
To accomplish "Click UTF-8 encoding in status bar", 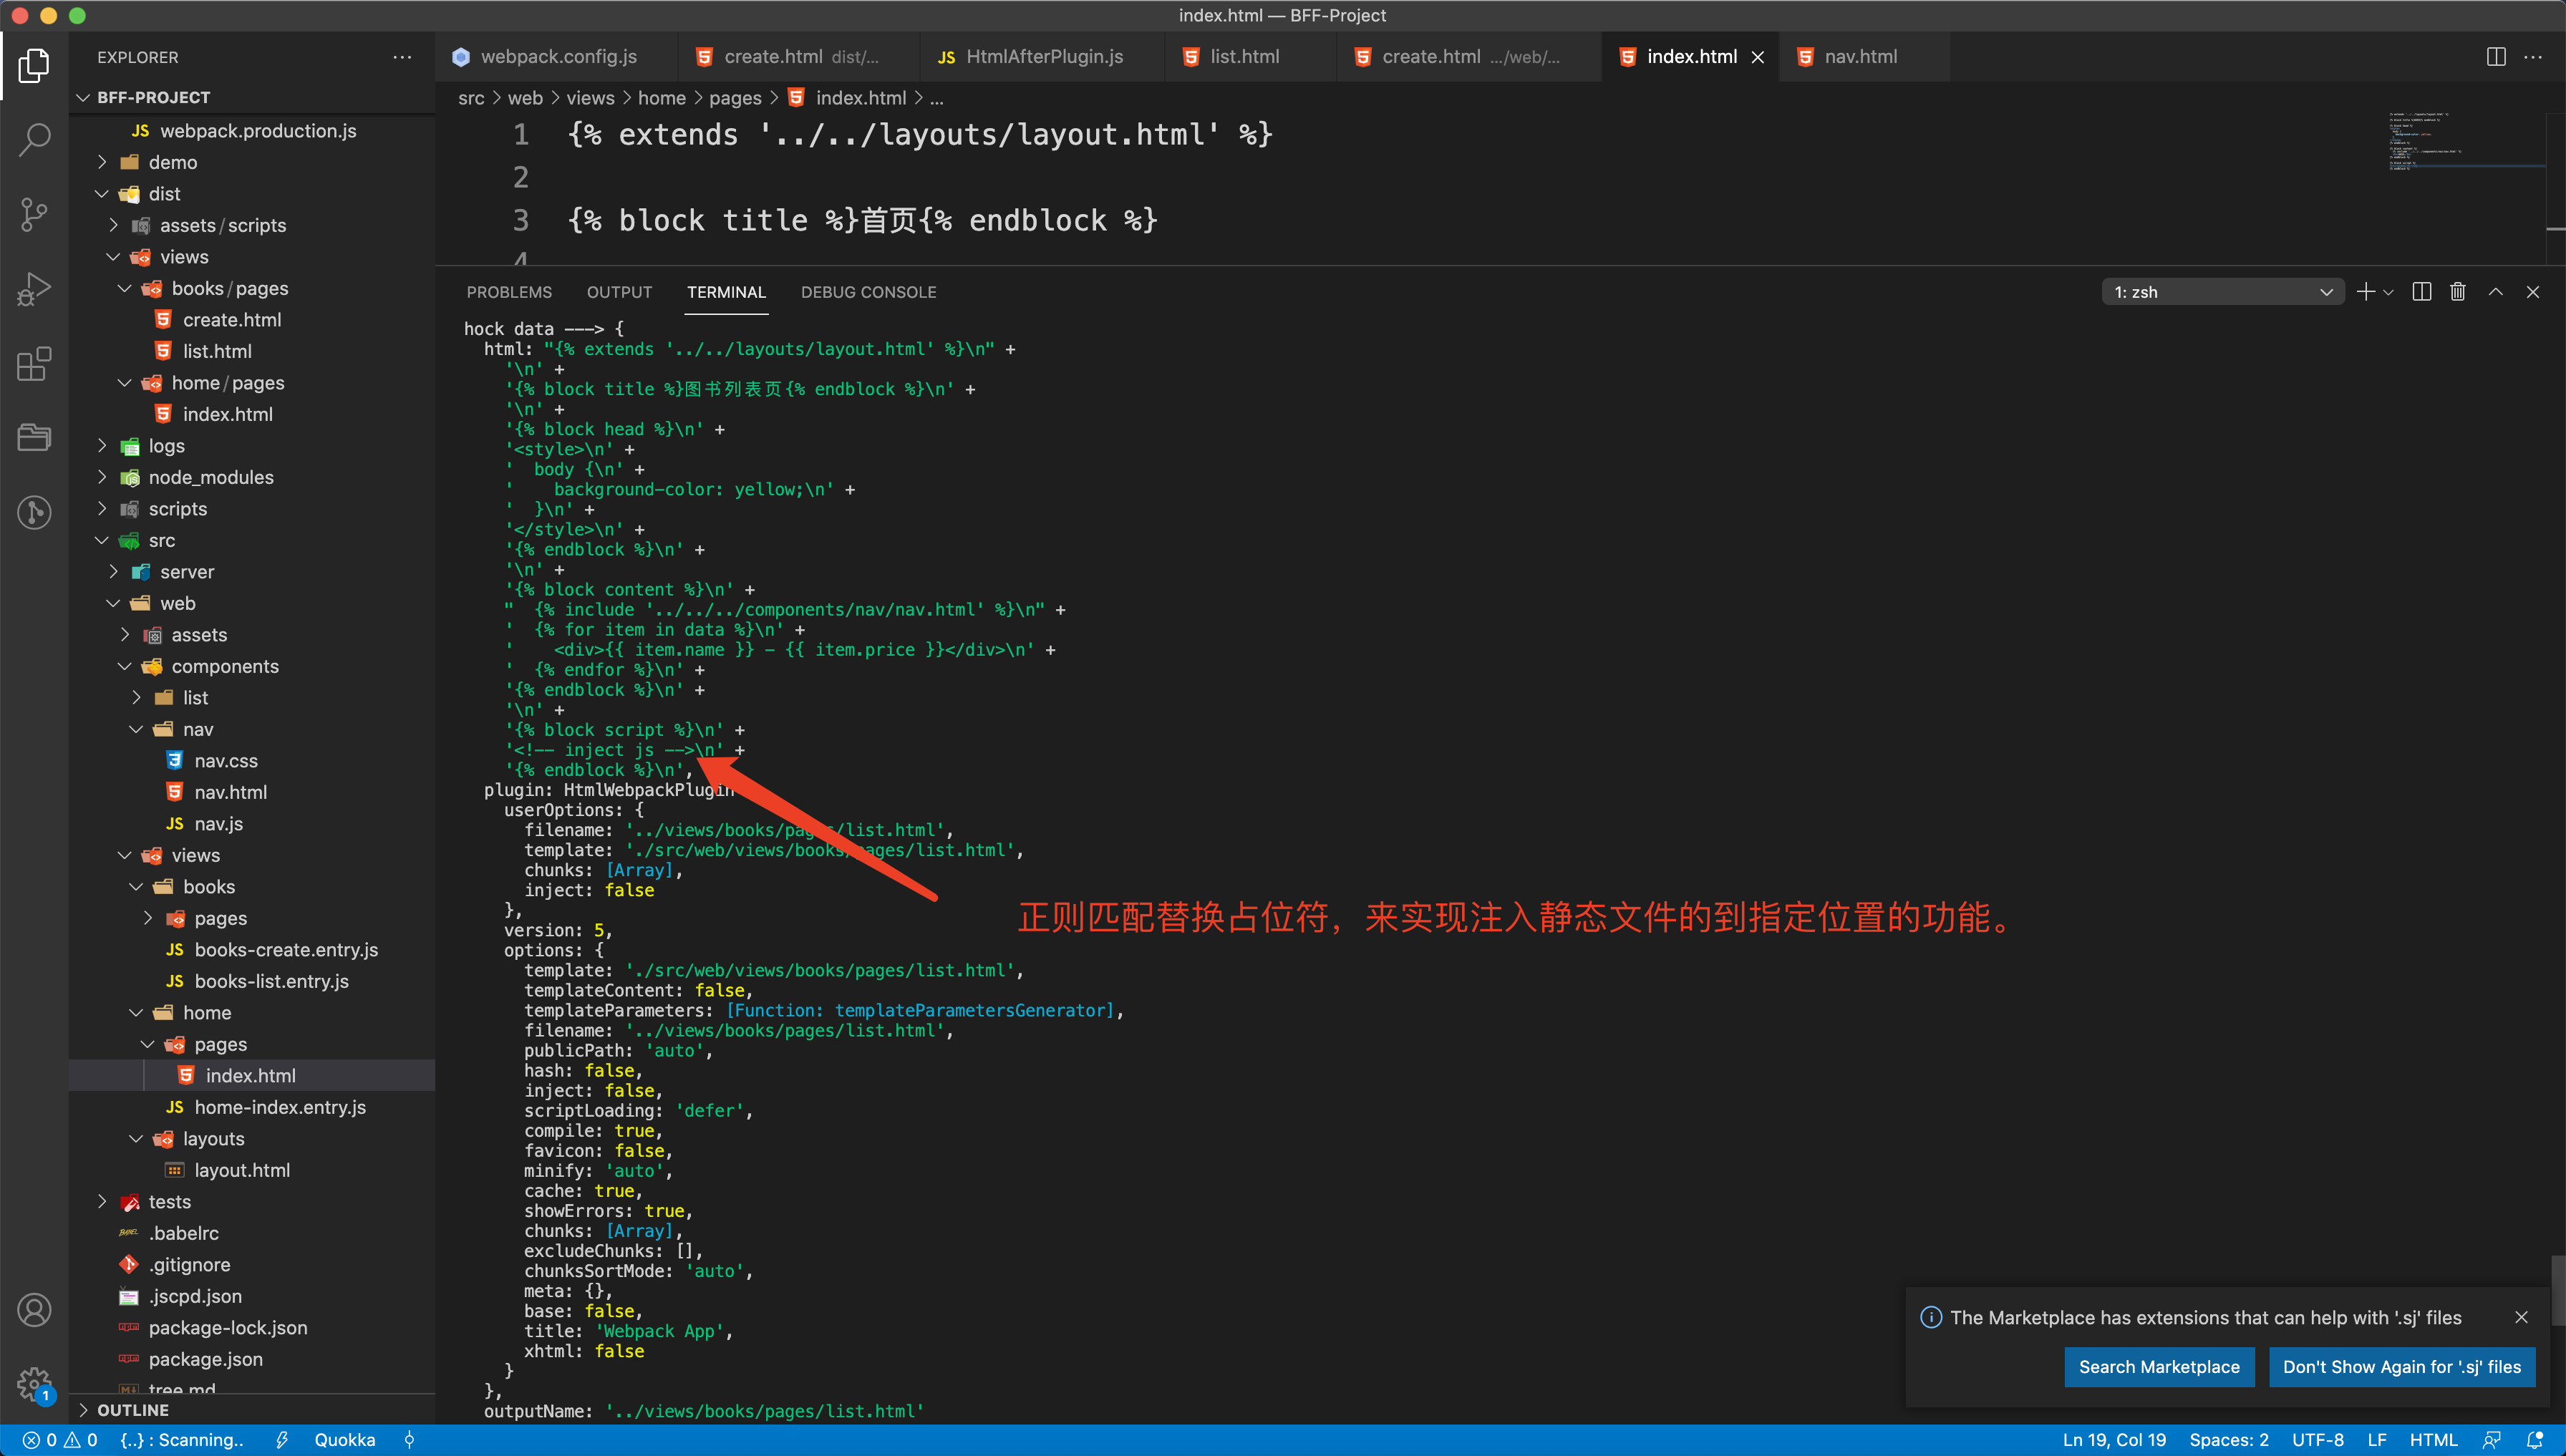I will coord(2317,1440).
